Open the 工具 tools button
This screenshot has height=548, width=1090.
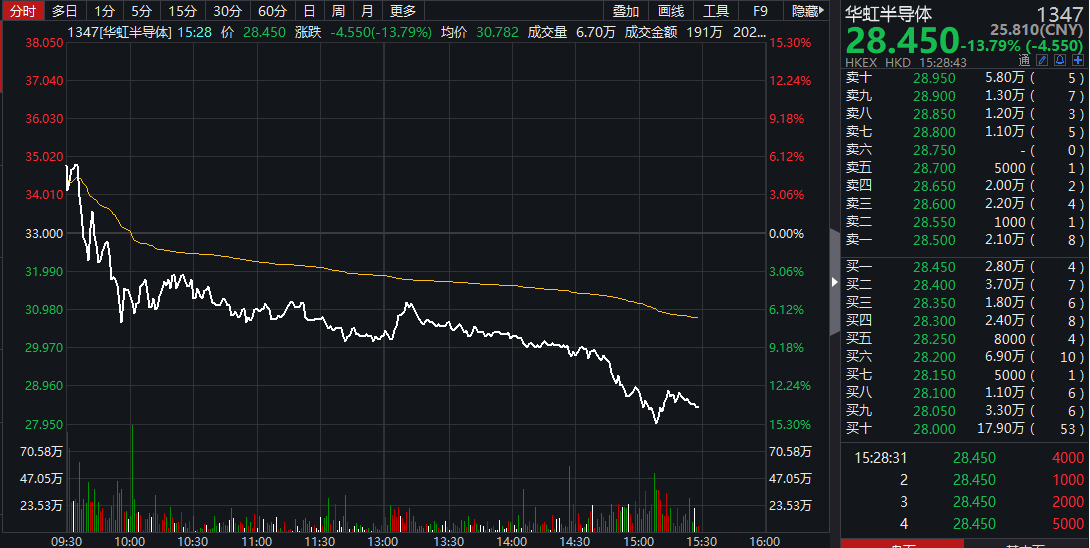(x=715, y=10)
